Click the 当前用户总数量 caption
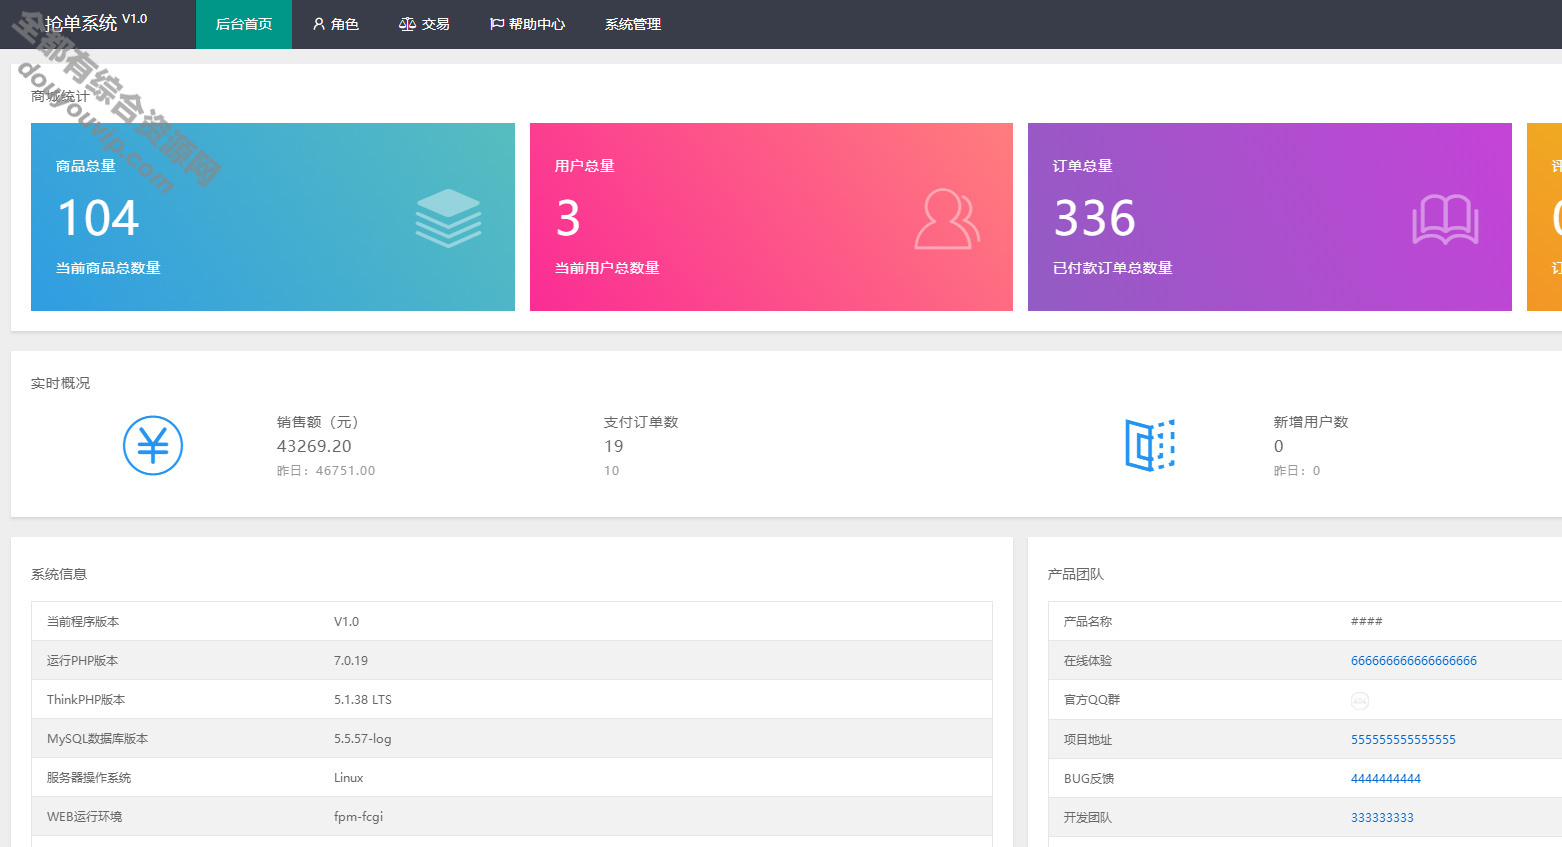The width and height of the screenshot is (1562, 847). (x=607, y=268)
